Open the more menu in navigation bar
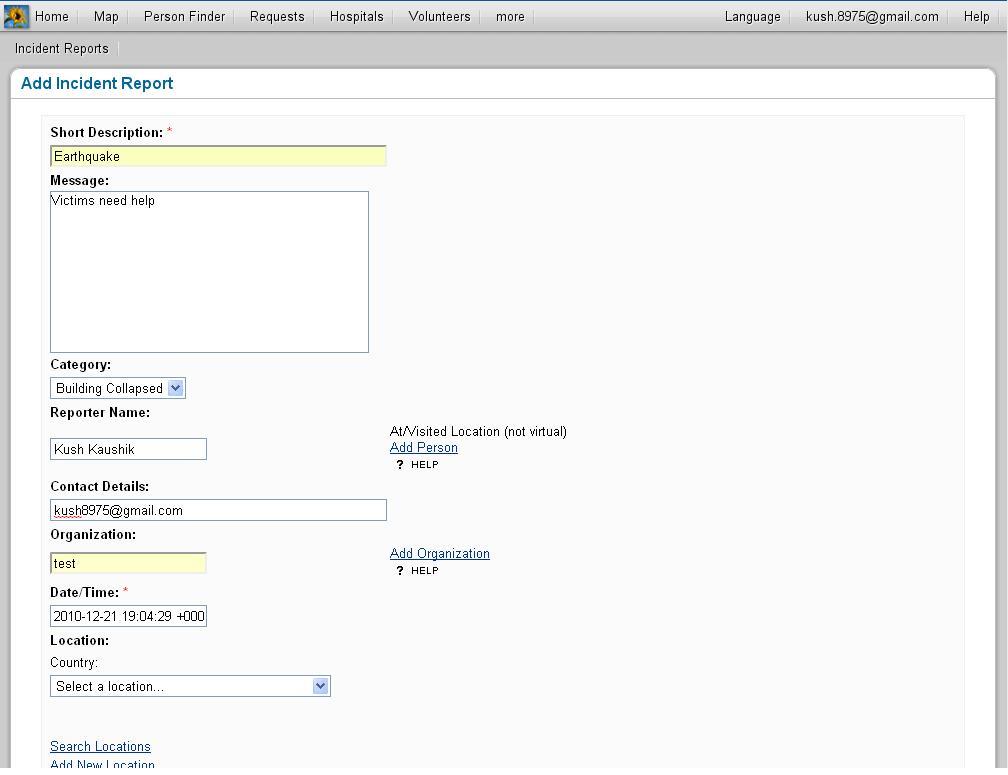Screen dimensions: 1008x775 pyautogui.click(x=510, y=16)
